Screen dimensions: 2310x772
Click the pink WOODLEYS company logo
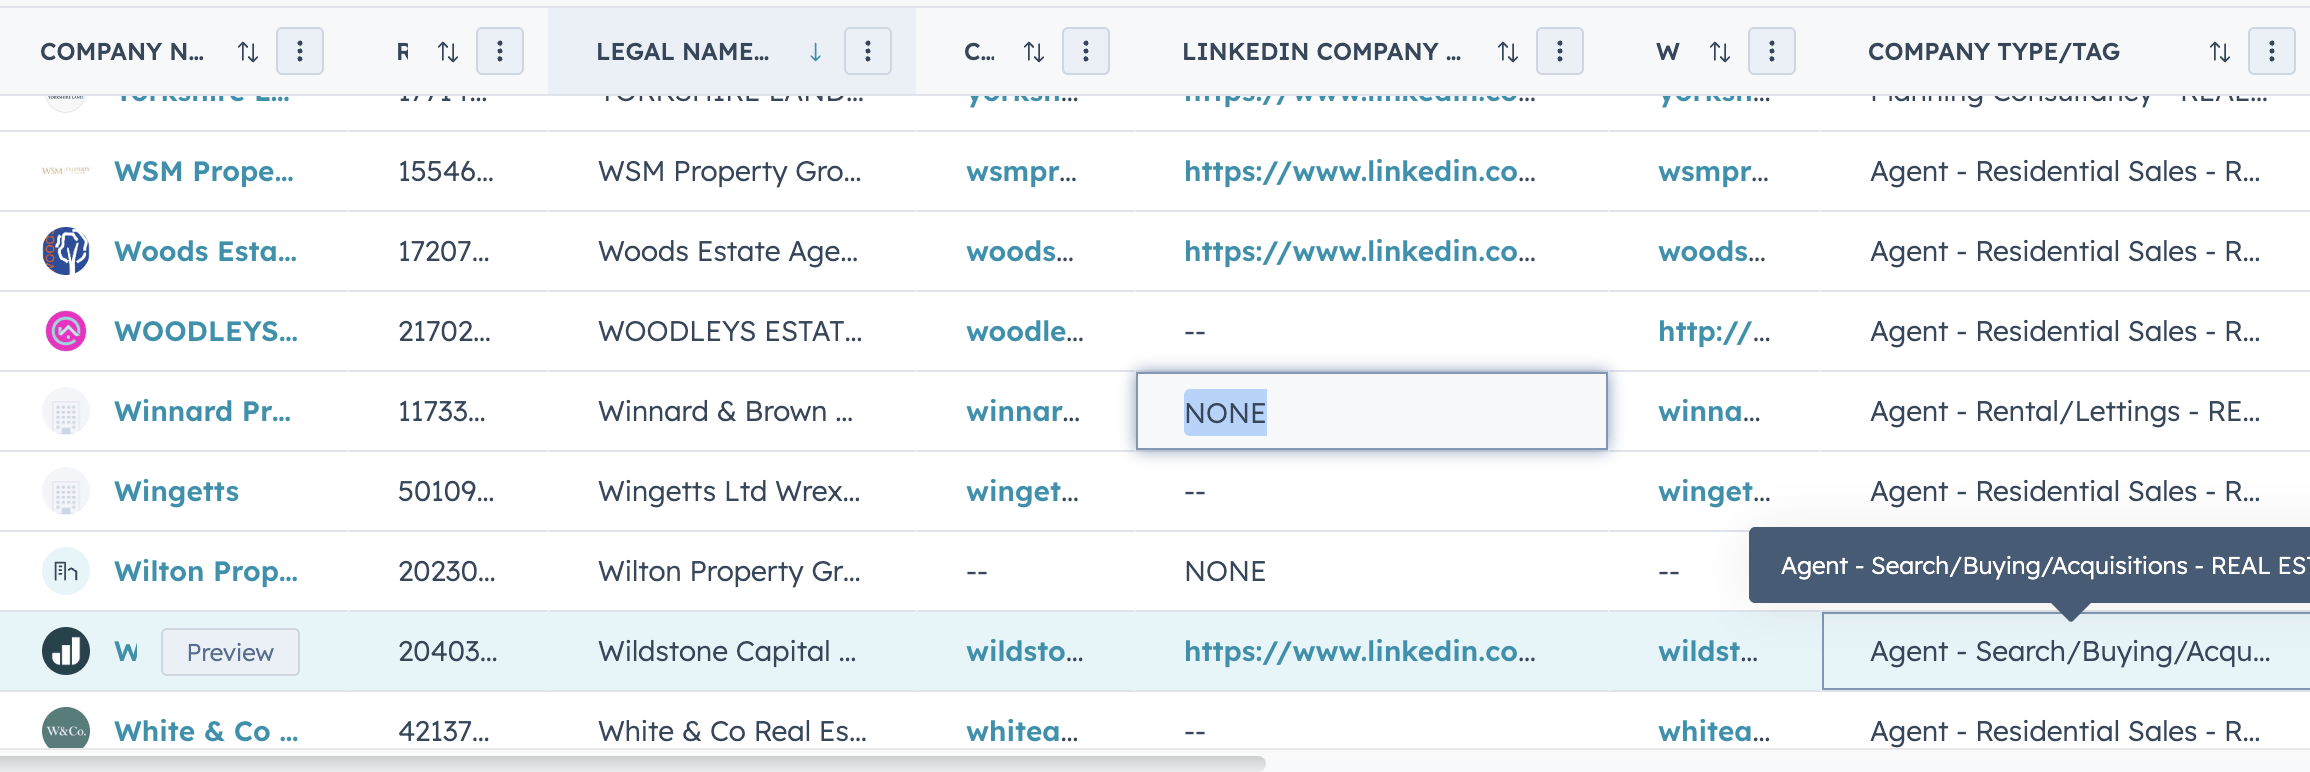66,331
